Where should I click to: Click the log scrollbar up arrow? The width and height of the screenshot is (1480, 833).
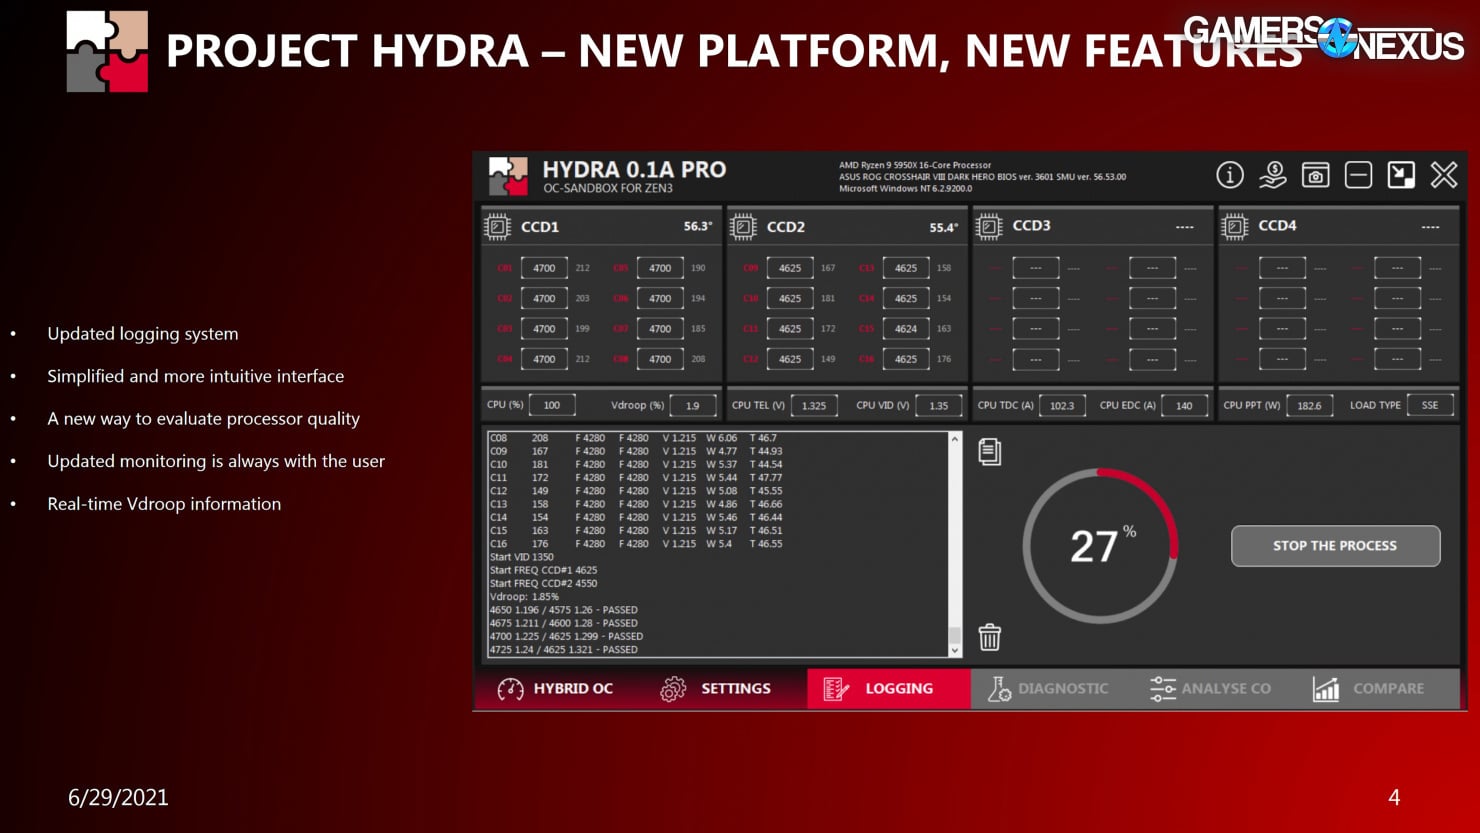(954, 439)
